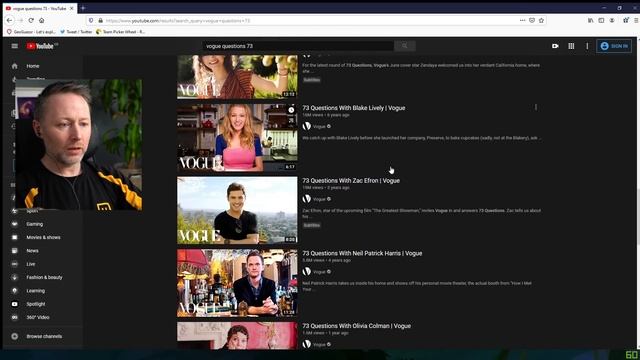Viewport: 640px width, 360px height.
Task: Go back with the browser back arrow
Action: tap(9, 20)
